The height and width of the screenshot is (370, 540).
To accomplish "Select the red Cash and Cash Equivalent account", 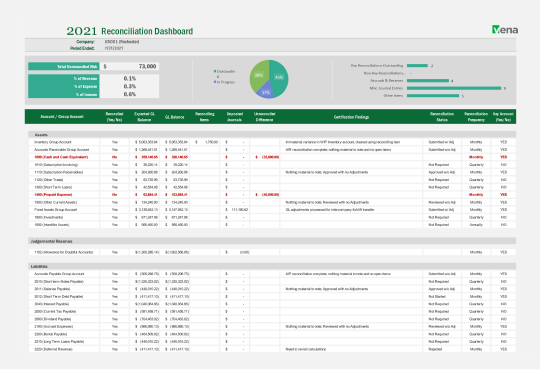I will (x=61, y=157).
